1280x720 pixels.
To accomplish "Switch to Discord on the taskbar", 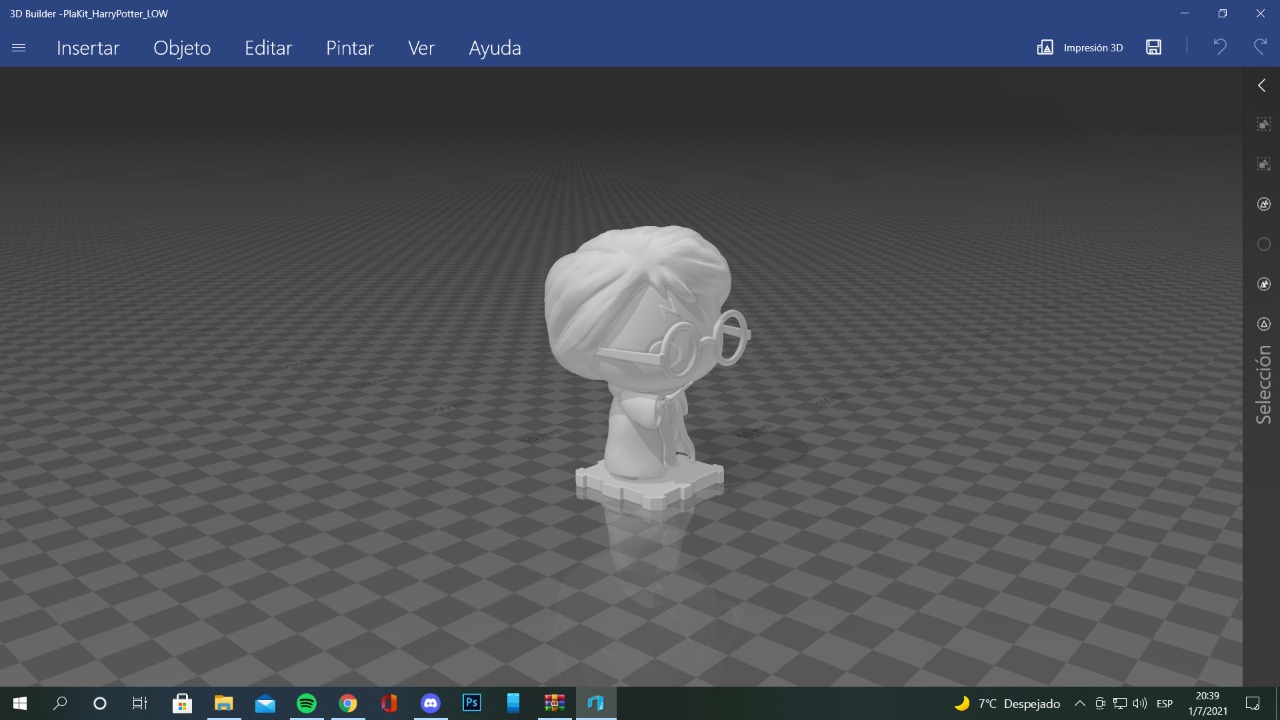I will coord(430,704).
